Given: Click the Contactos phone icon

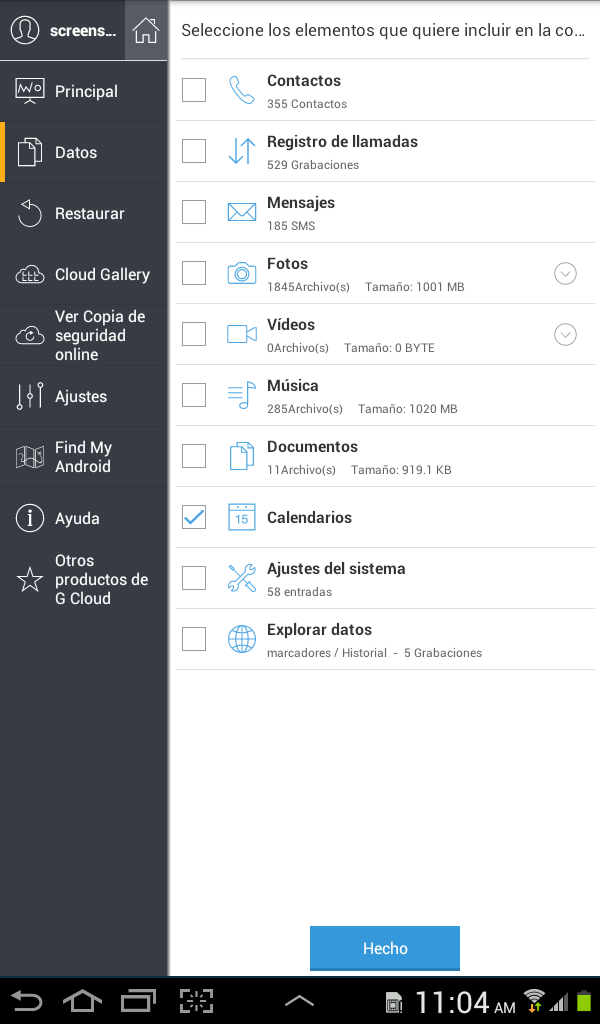Looking at the screenshot, I should pyautogui.click(x=242, y=90).
